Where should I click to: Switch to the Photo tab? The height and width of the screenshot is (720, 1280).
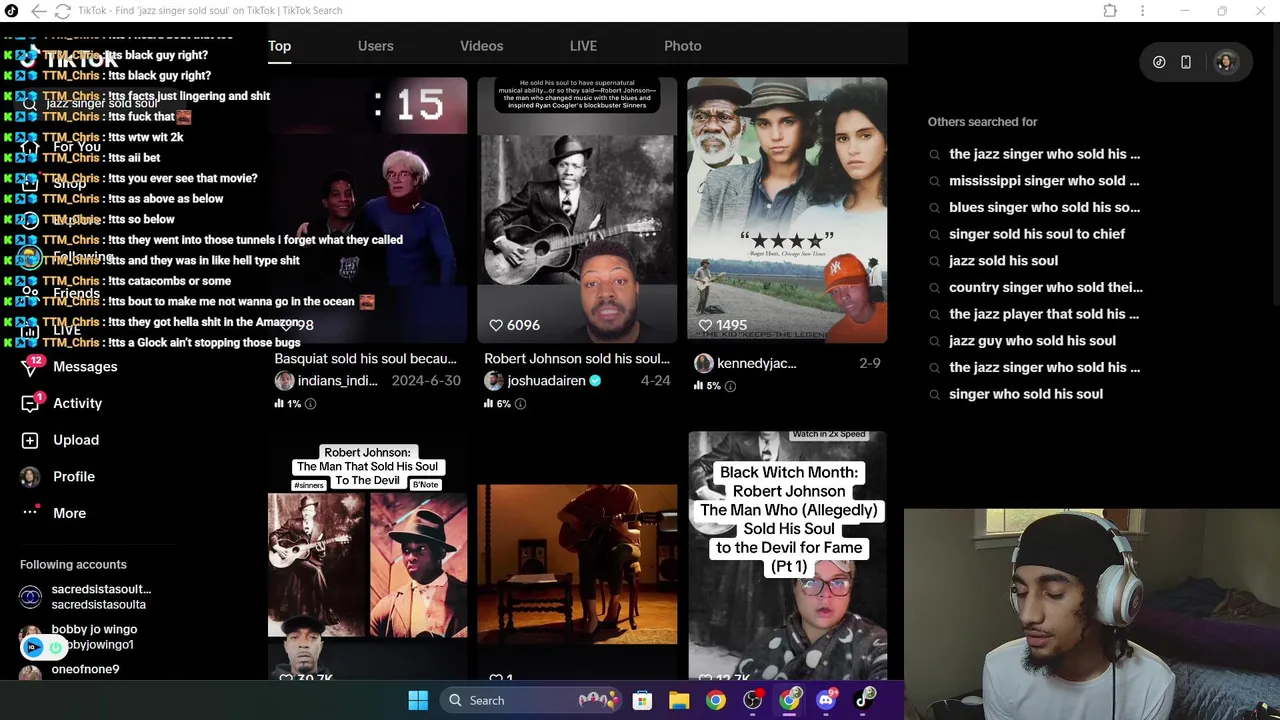click(x=682, y=46)
